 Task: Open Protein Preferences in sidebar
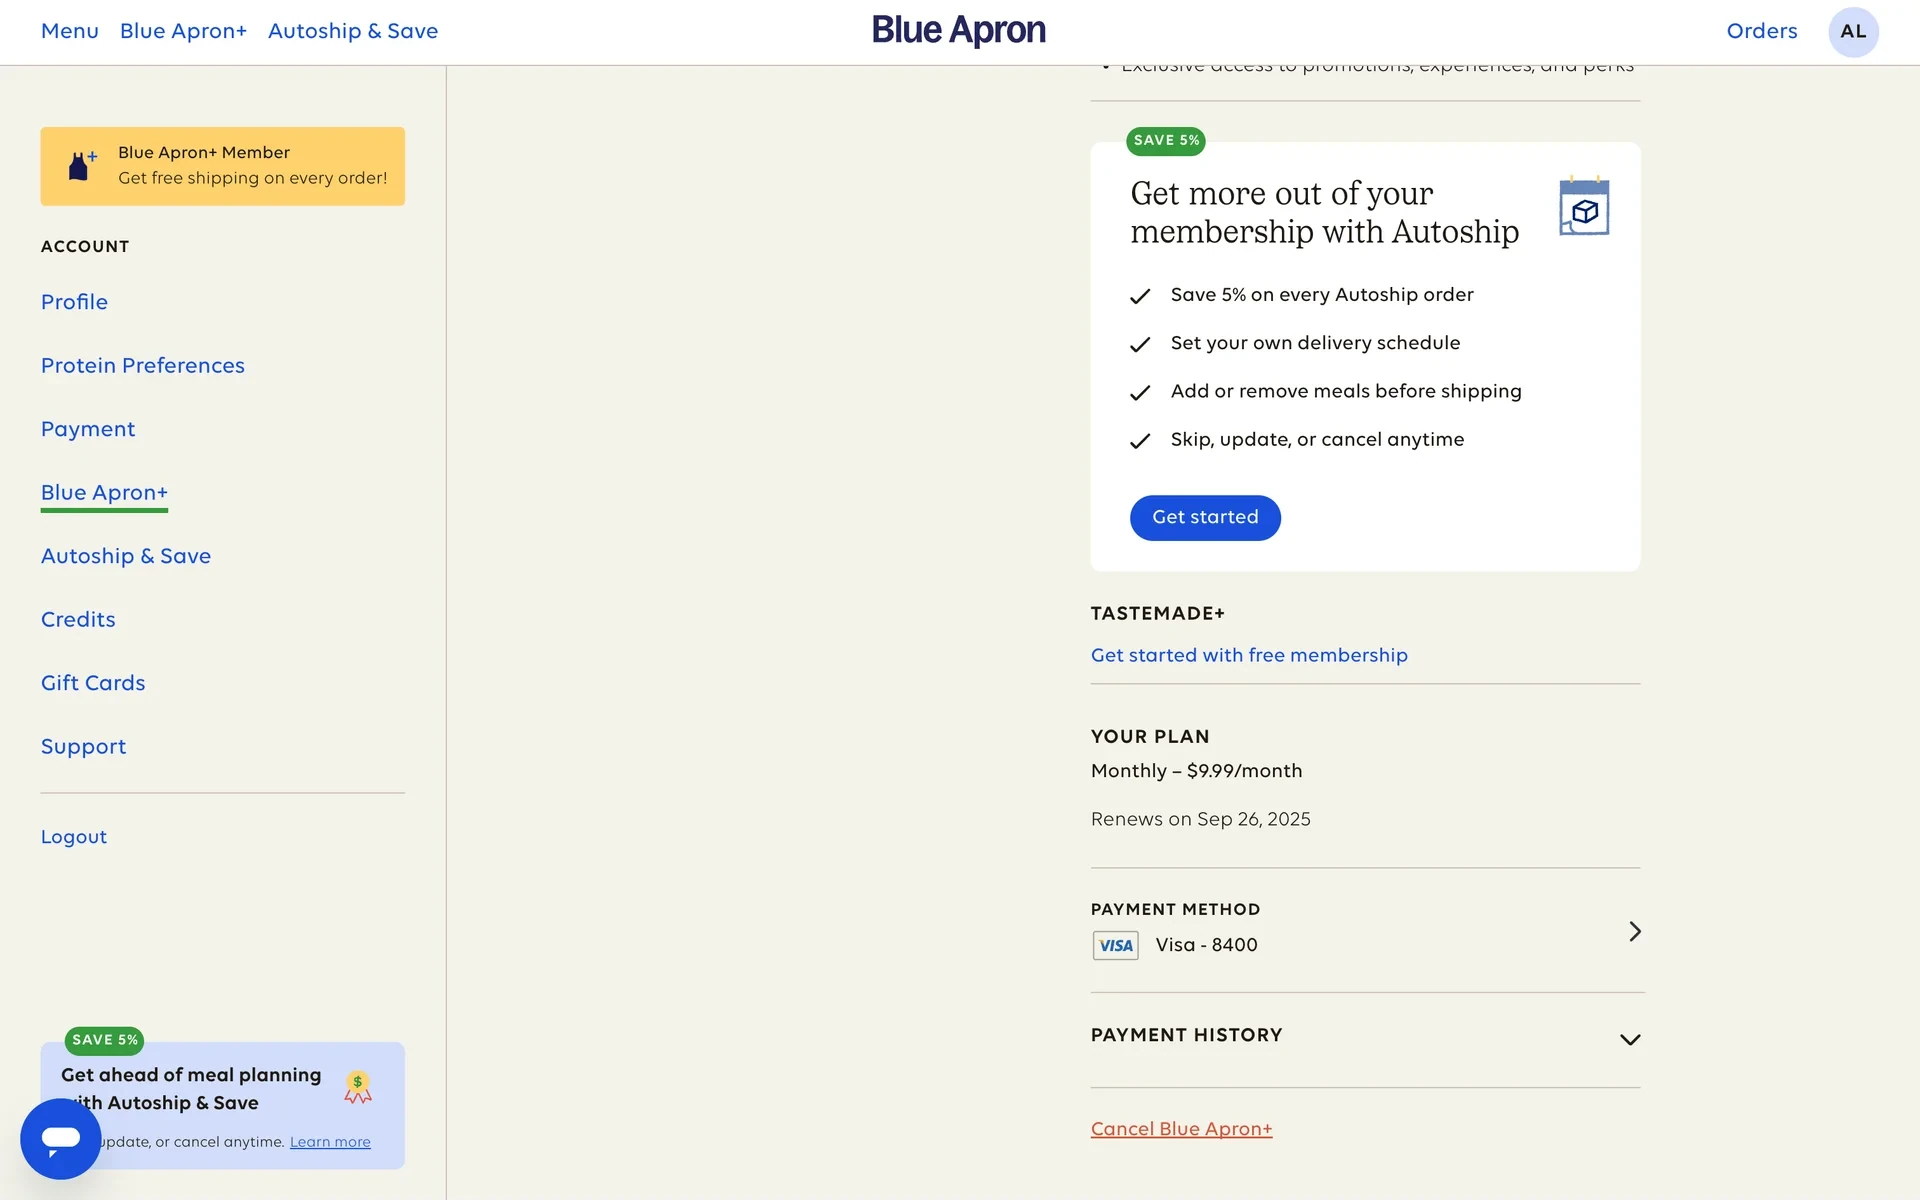[143, 366]
